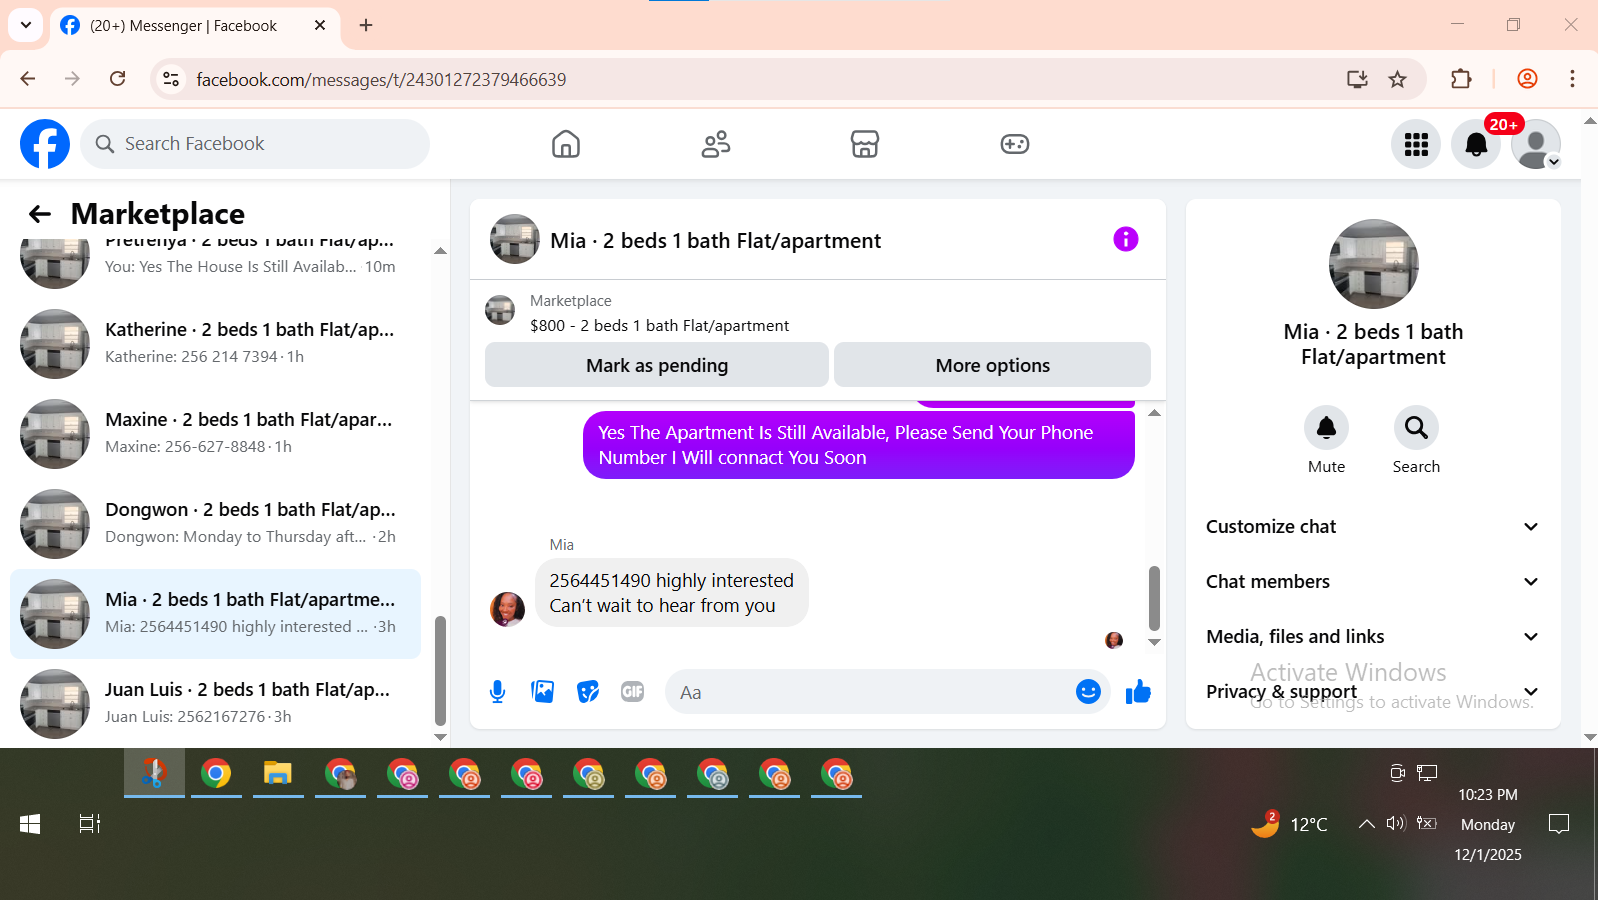Open the Friends icon in top navigation
The image size is (1598, 900).
(716, 144)
